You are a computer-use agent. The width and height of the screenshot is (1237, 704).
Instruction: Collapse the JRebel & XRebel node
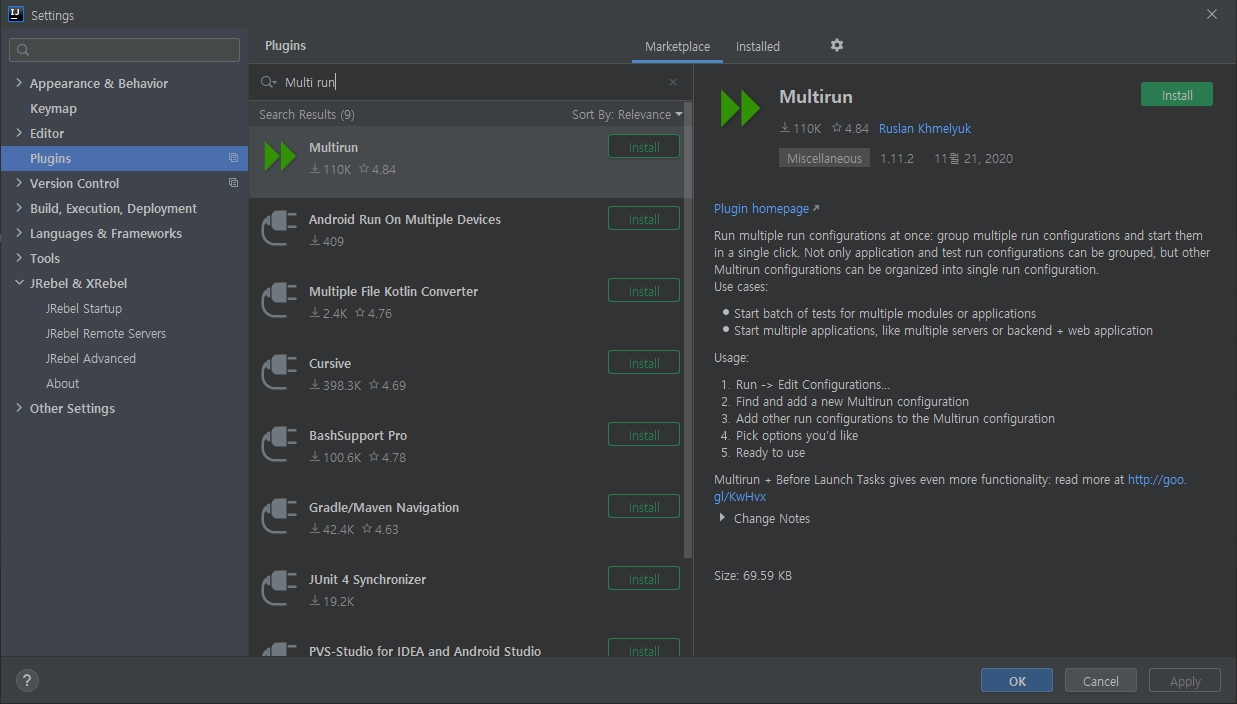[x=19, y=283]
